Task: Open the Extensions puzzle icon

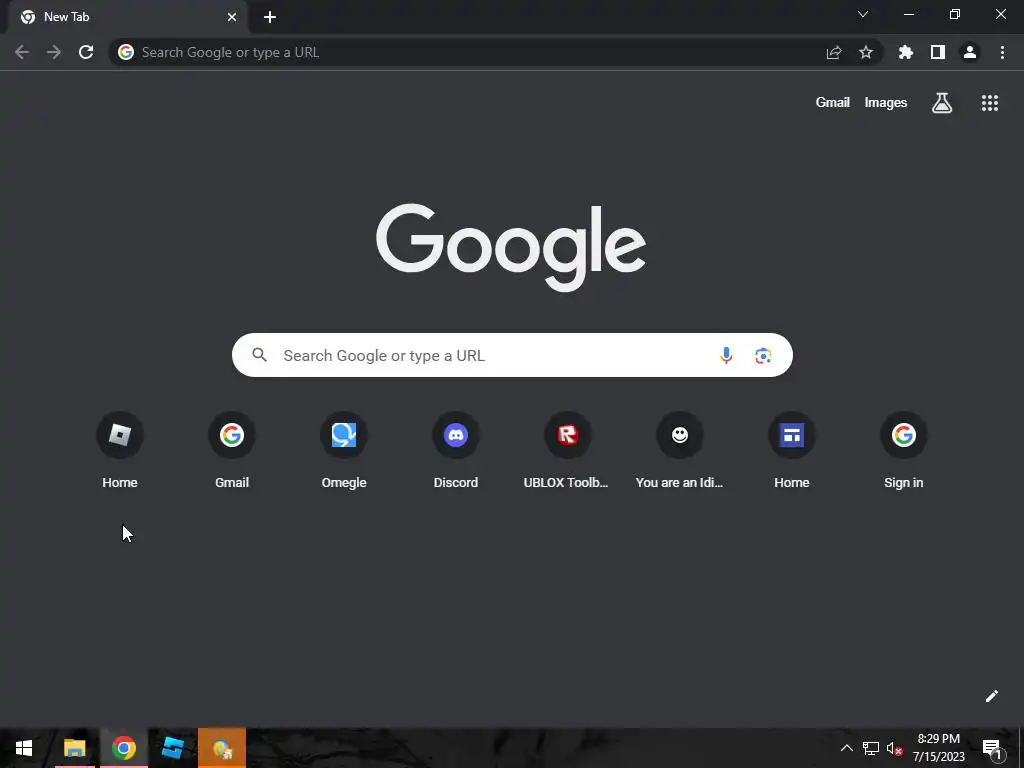Action: (x=906, y=52)
